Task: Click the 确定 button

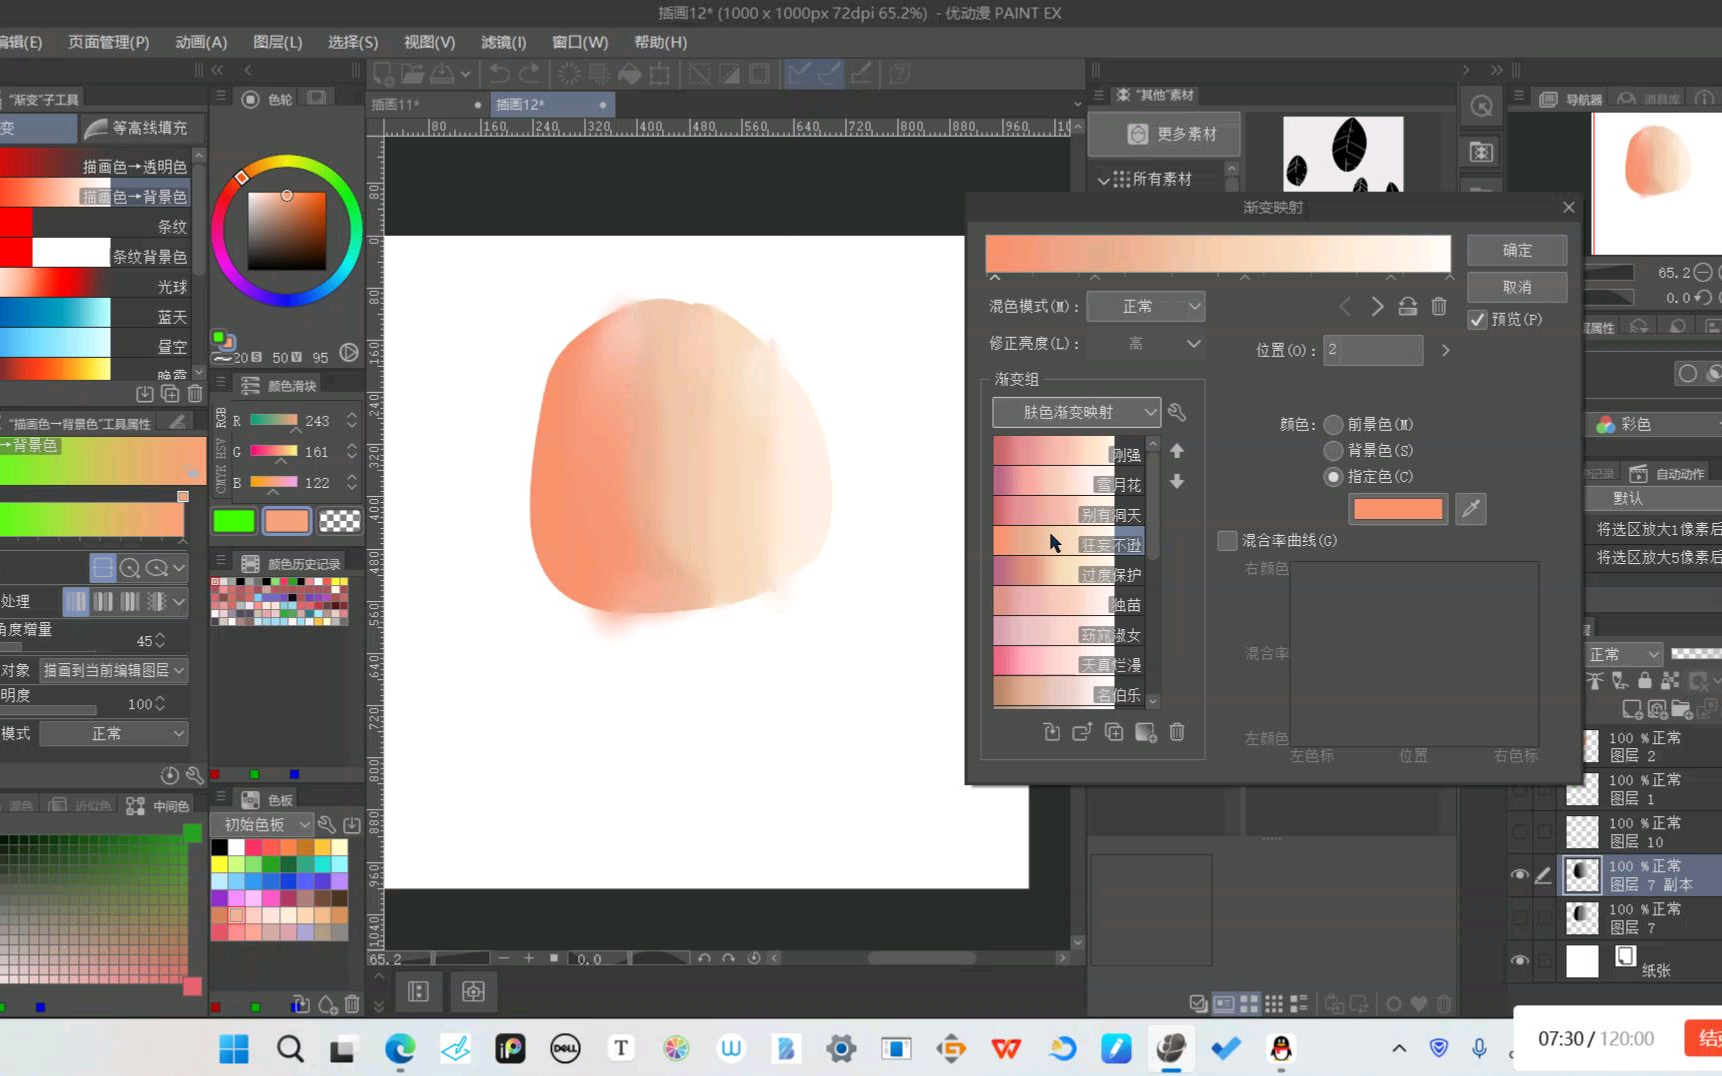Action: (1516, 250)
